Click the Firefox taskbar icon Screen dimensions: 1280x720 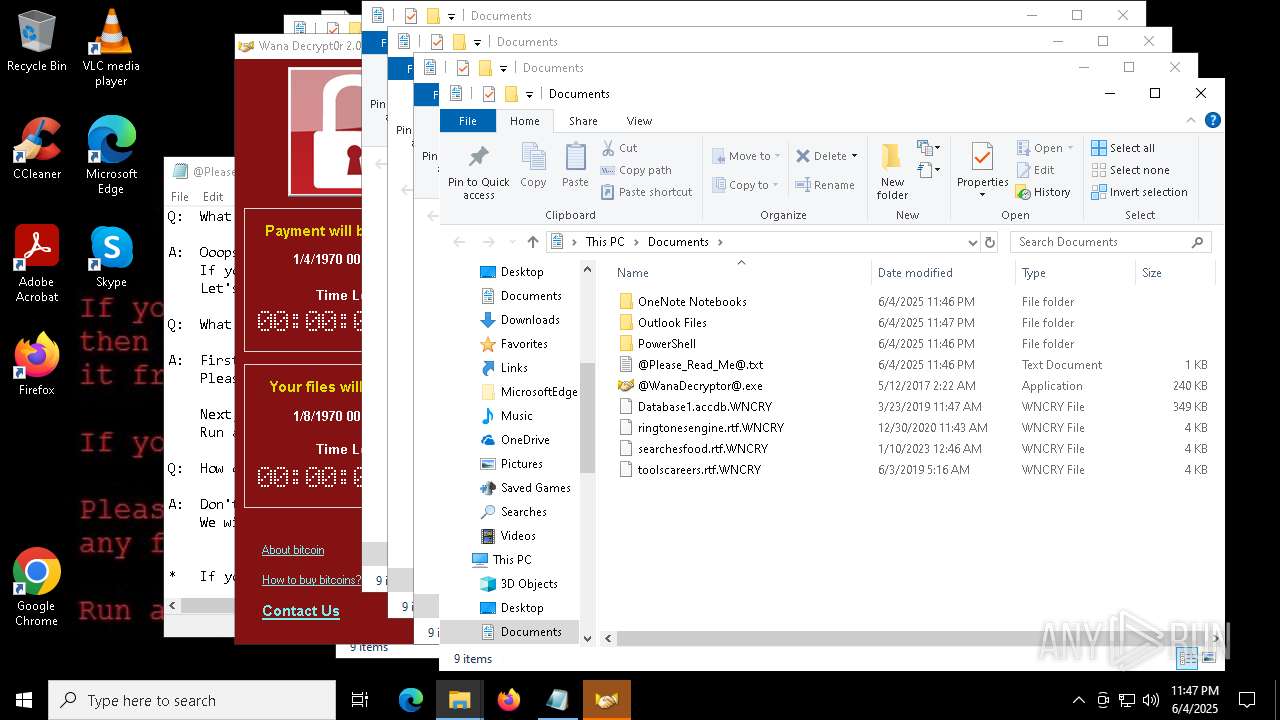pyautogui.click(x=508, y=700)
